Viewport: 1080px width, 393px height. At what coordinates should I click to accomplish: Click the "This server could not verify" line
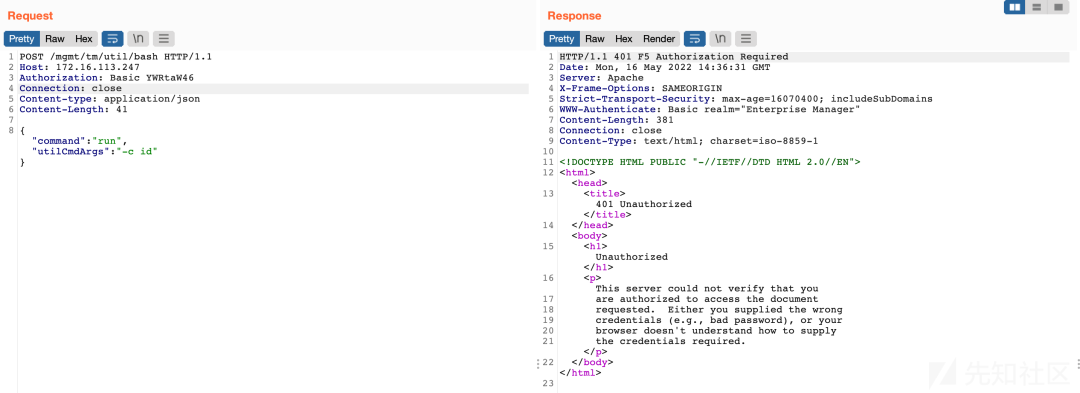[707, 288]
